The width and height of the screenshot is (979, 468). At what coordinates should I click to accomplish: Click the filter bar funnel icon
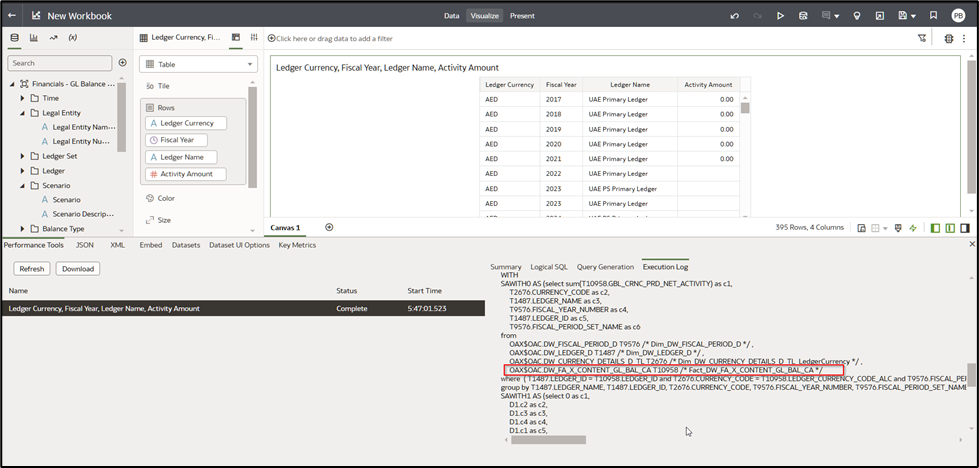tap(922, 38)
